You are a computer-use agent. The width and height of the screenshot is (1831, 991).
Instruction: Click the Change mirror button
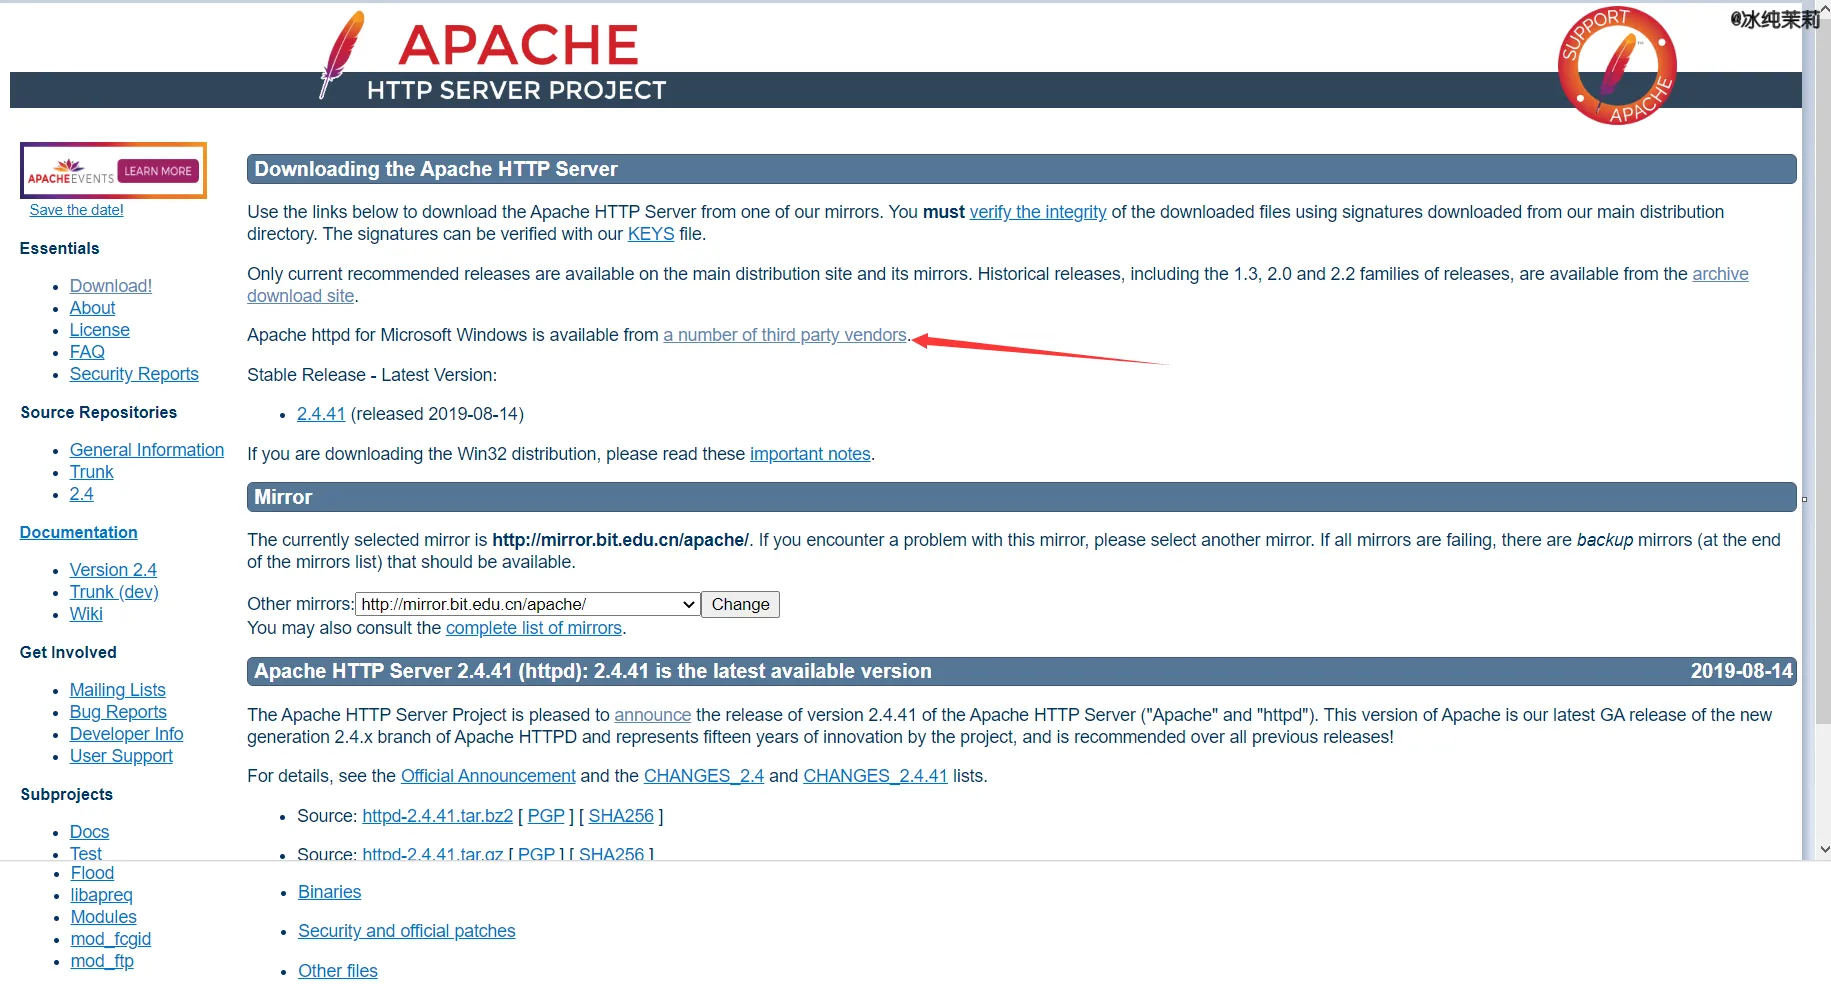[x=740, y=604]
